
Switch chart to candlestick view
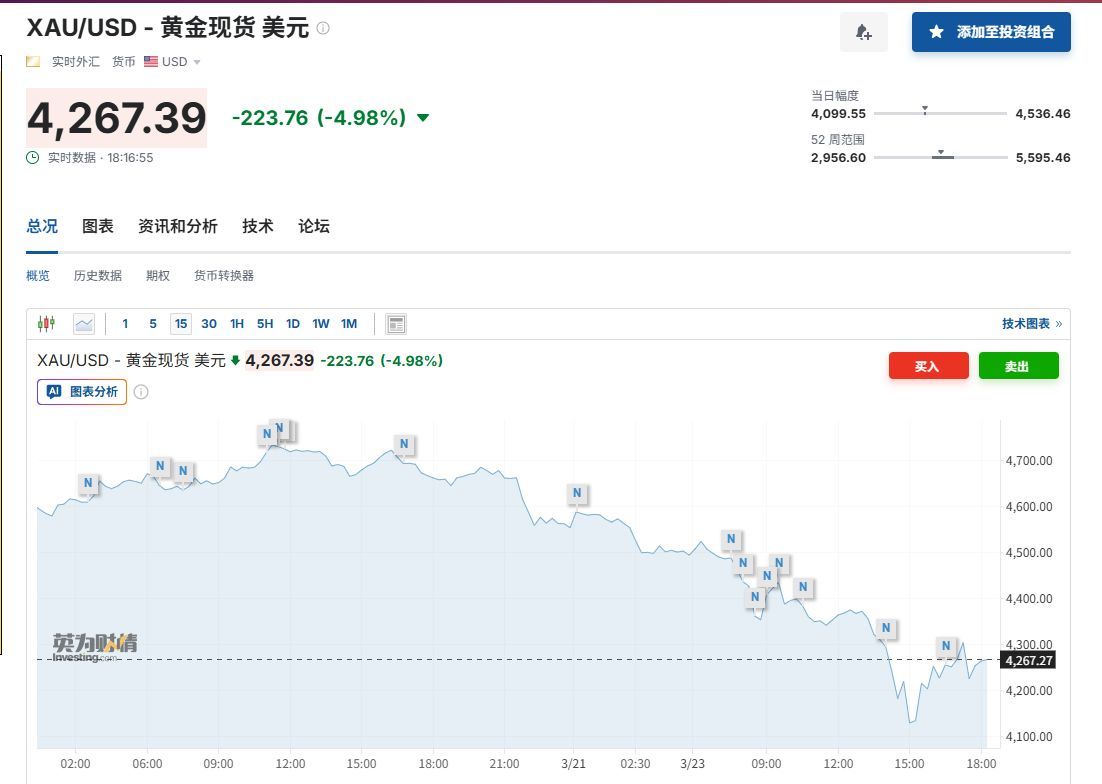(46, 324)
